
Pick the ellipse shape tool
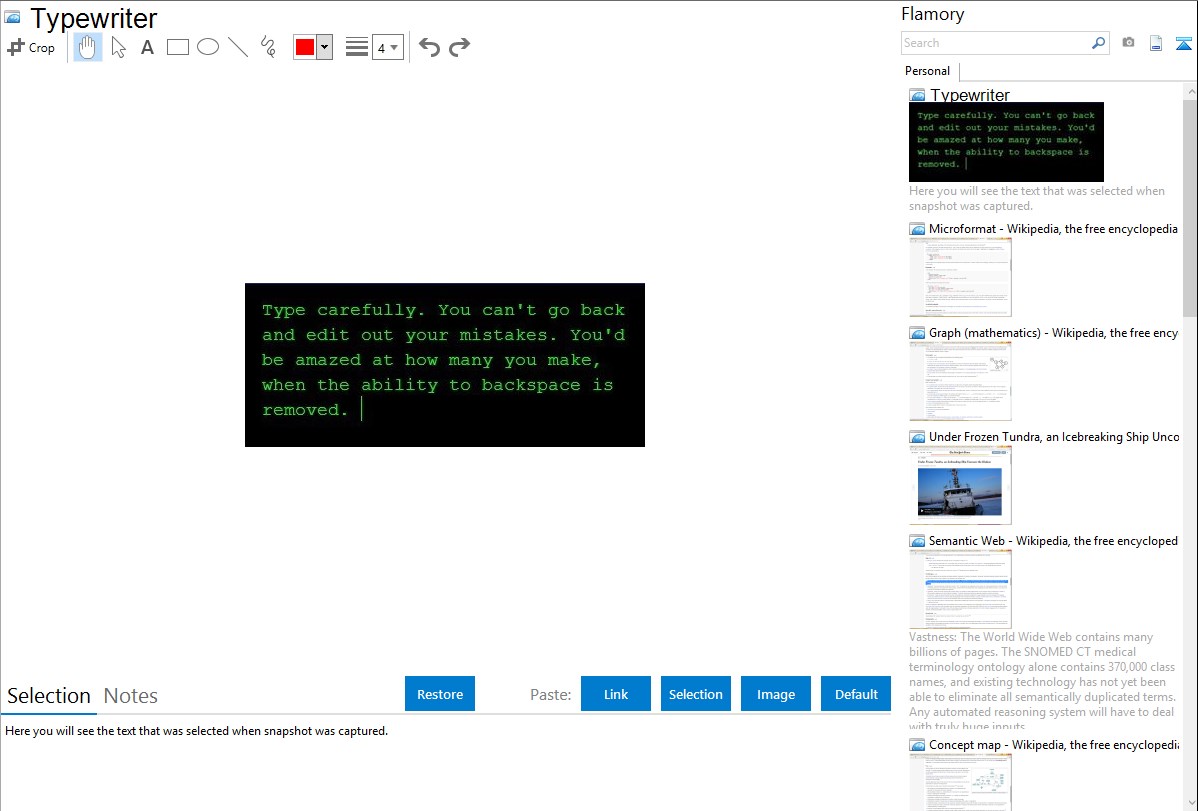pos(208,47)
